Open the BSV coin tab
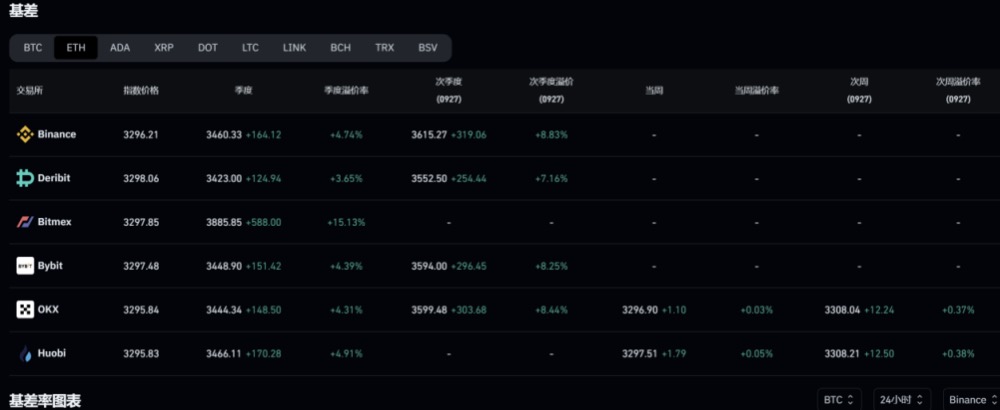Screen dimensions: 1000x410 point(428,47)
